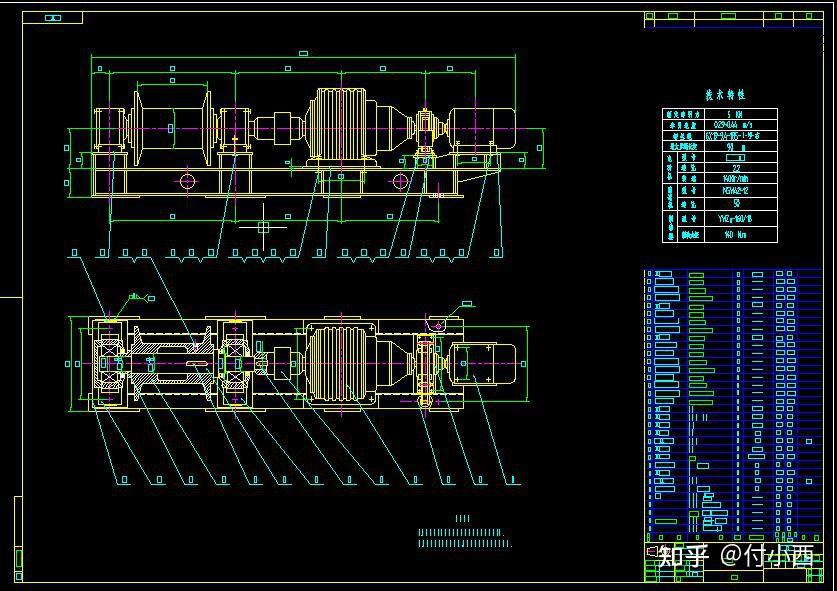Click the electric motor in the top view
The height and width of the screenshot is (591, 837).
[x=484, y=364]
